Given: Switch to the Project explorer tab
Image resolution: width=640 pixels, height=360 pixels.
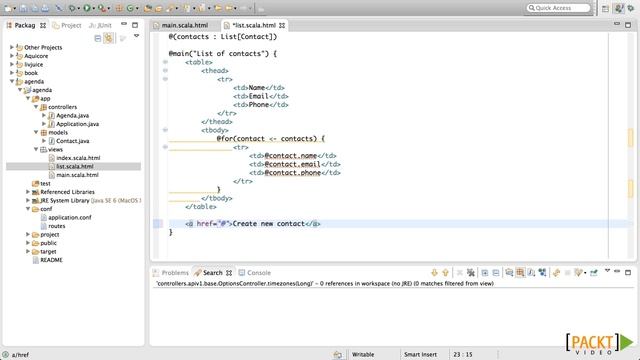Looking at the screenshot, I should point(67,25).
